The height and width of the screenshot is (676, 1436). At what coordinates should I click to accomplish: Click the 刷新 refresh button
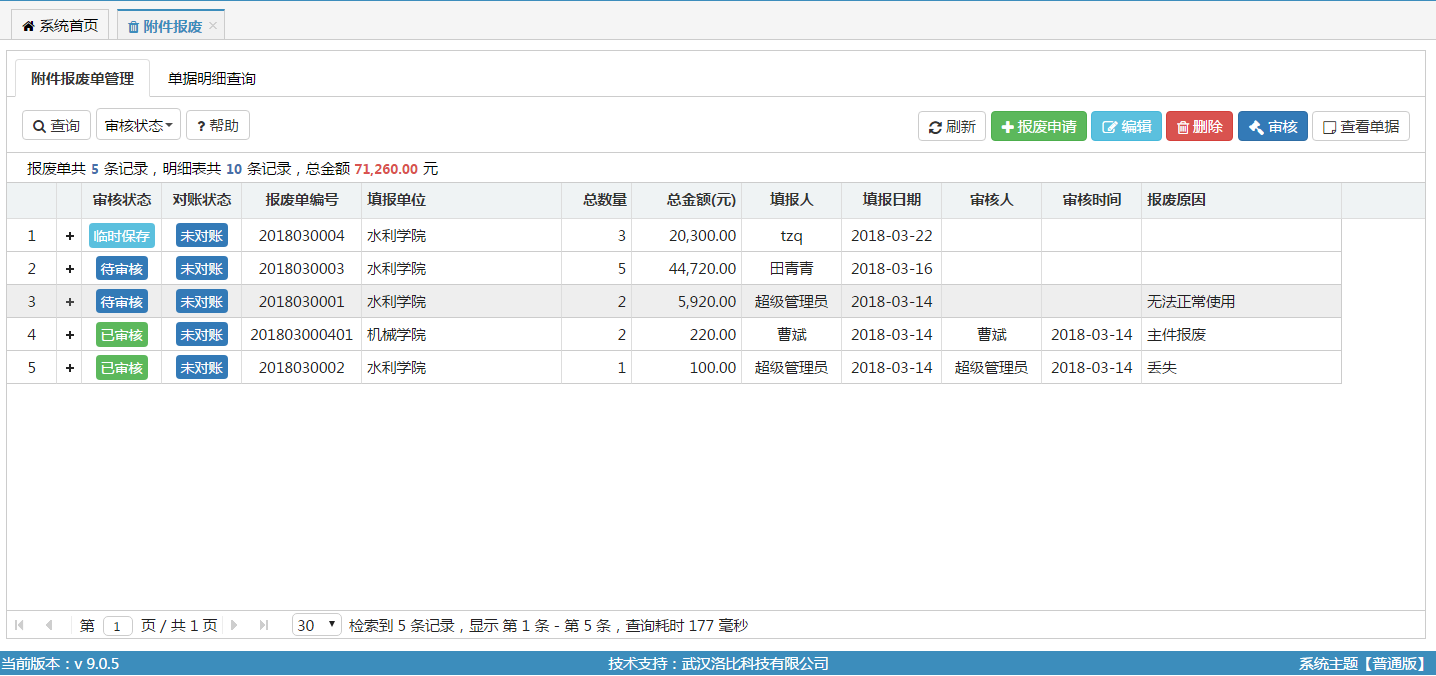(952, 127)
